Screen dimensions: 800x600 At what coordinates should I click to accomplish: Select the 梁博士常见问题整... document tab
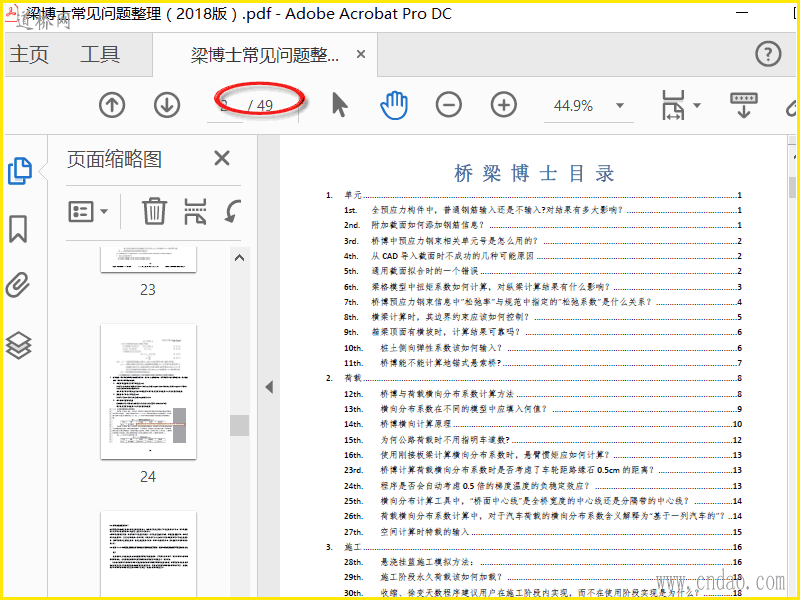pos(265,55)
